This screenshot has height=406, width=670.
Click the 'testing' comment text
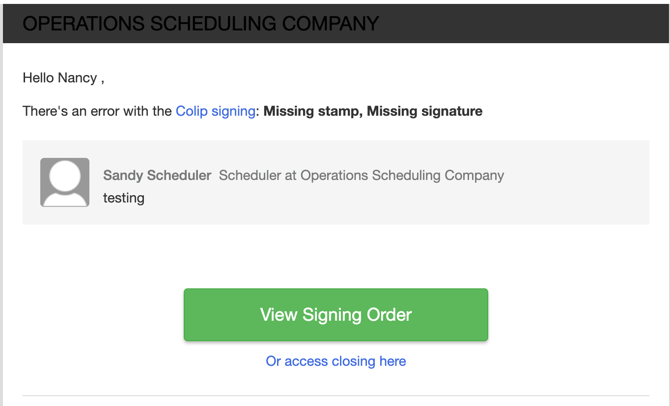click(x=124, y=198)
